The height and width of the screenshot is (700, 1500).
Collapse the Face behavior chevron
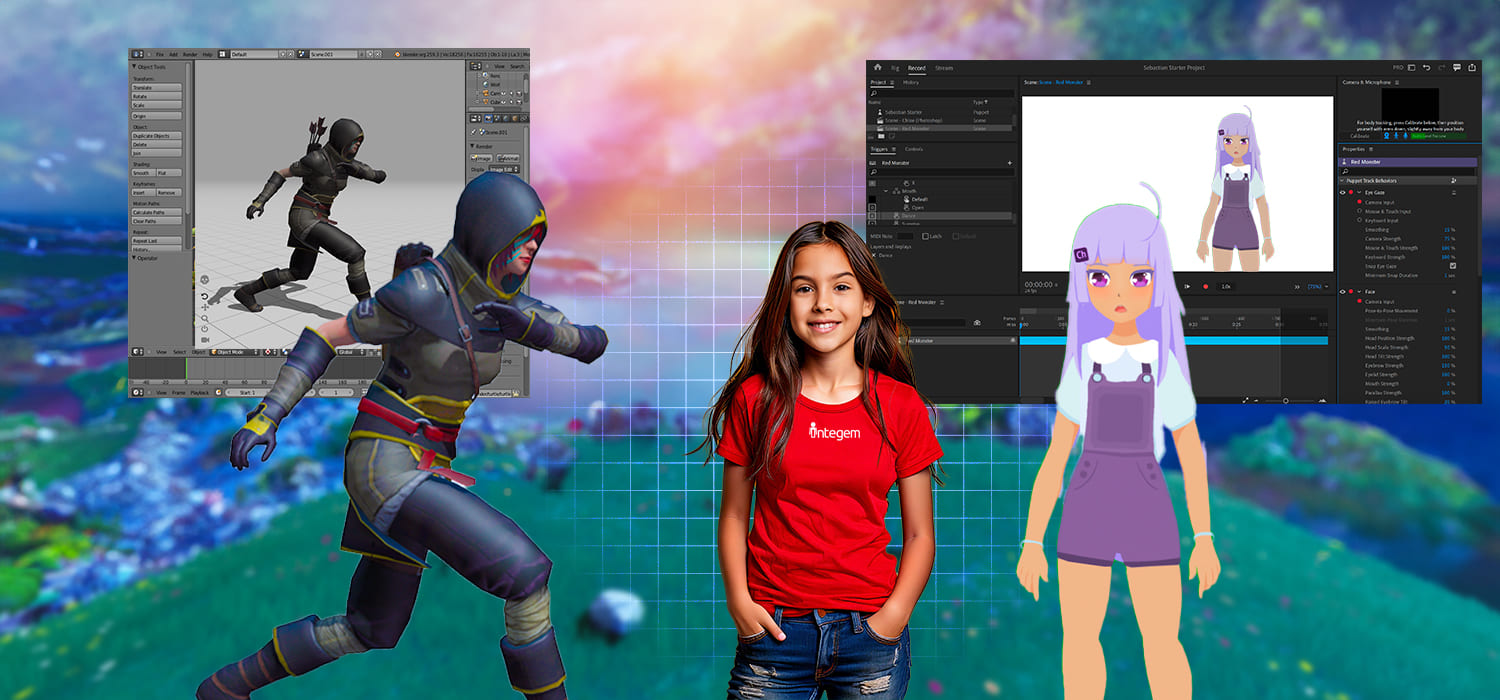1359,292
